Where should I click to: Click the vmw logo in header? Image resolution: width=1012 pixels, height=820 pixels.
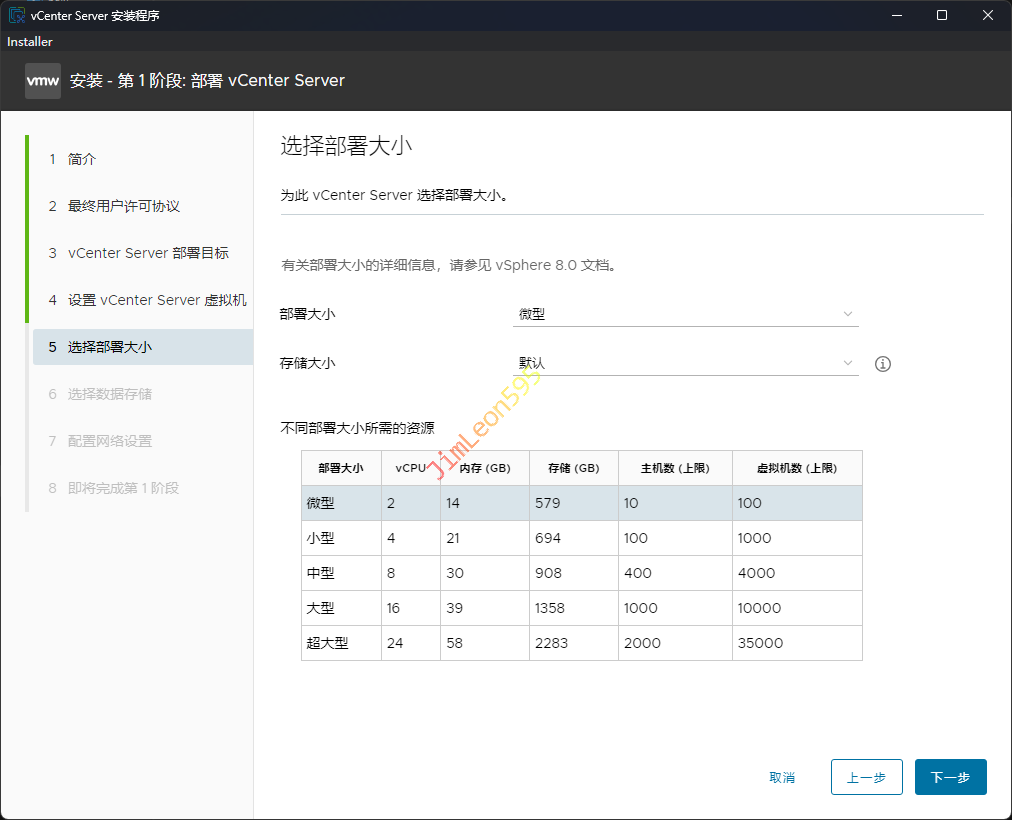click(x=43, y=81)
